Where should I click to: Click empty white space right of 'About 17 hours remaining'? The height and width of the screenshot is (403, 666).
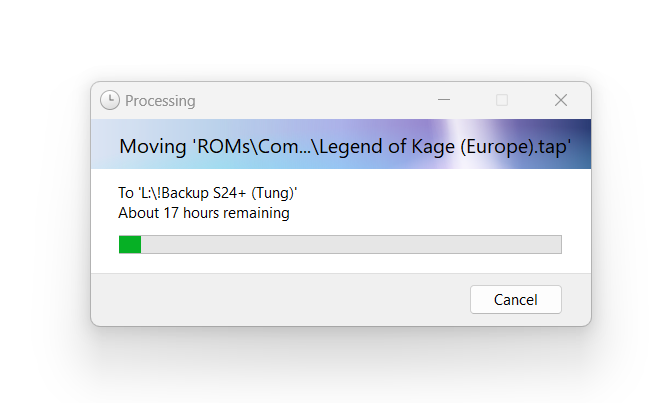point(430,213)
